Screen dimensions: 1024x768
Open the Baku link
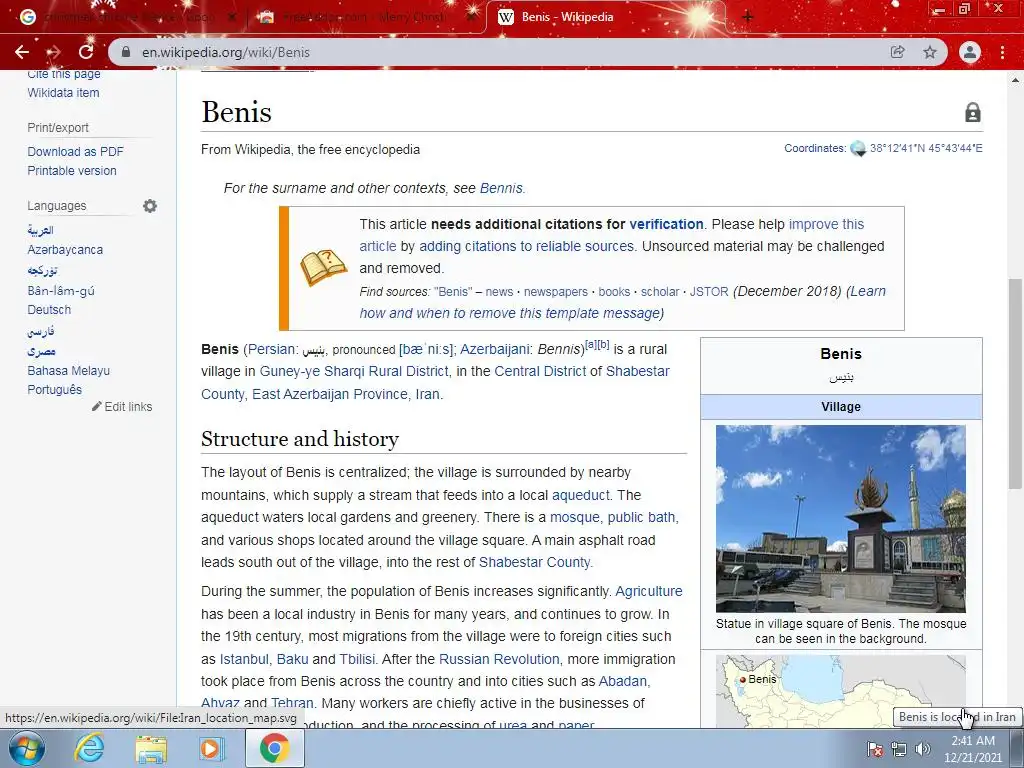293,659
